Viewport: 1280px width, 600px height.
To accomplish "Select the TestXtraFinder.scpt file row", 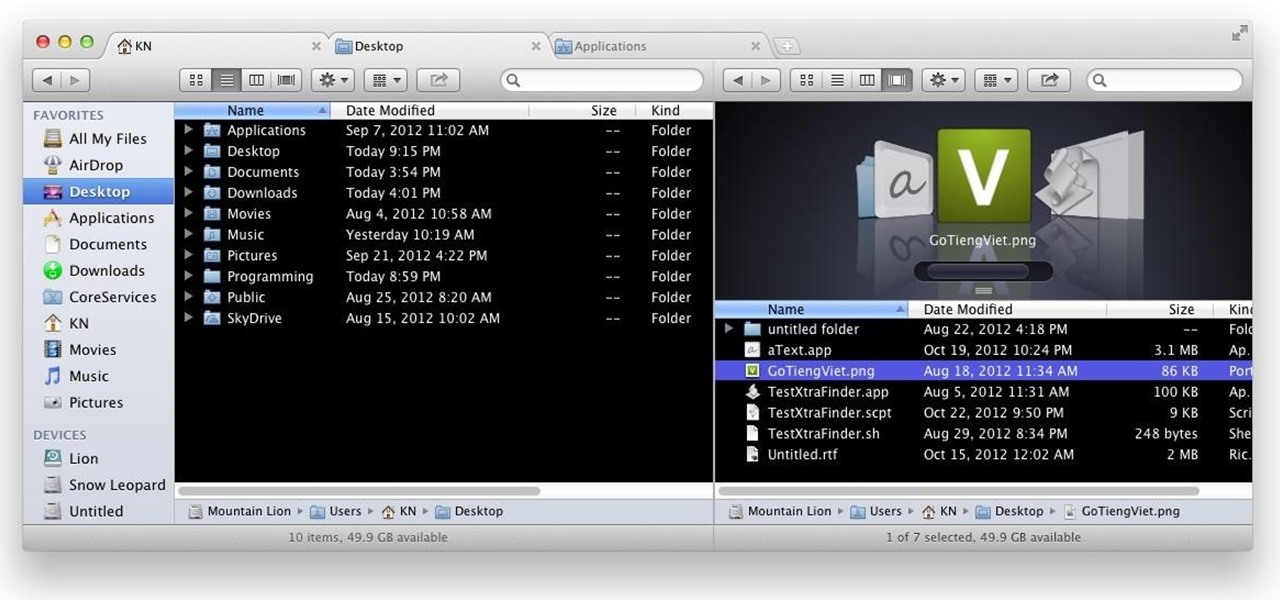I will click(x=984, y=413).
